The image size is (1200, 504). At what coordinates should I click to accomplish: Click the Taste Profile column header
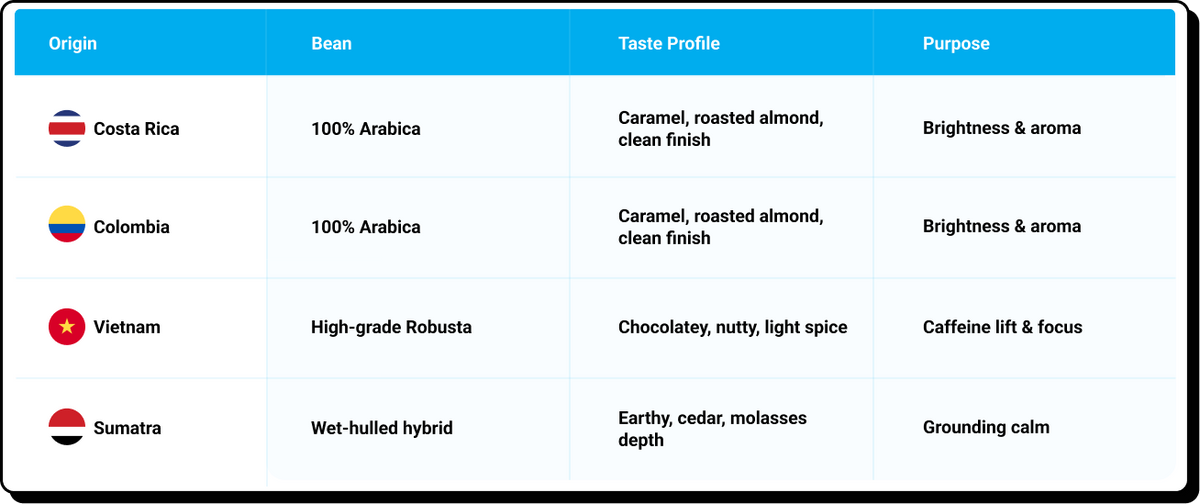669,44
